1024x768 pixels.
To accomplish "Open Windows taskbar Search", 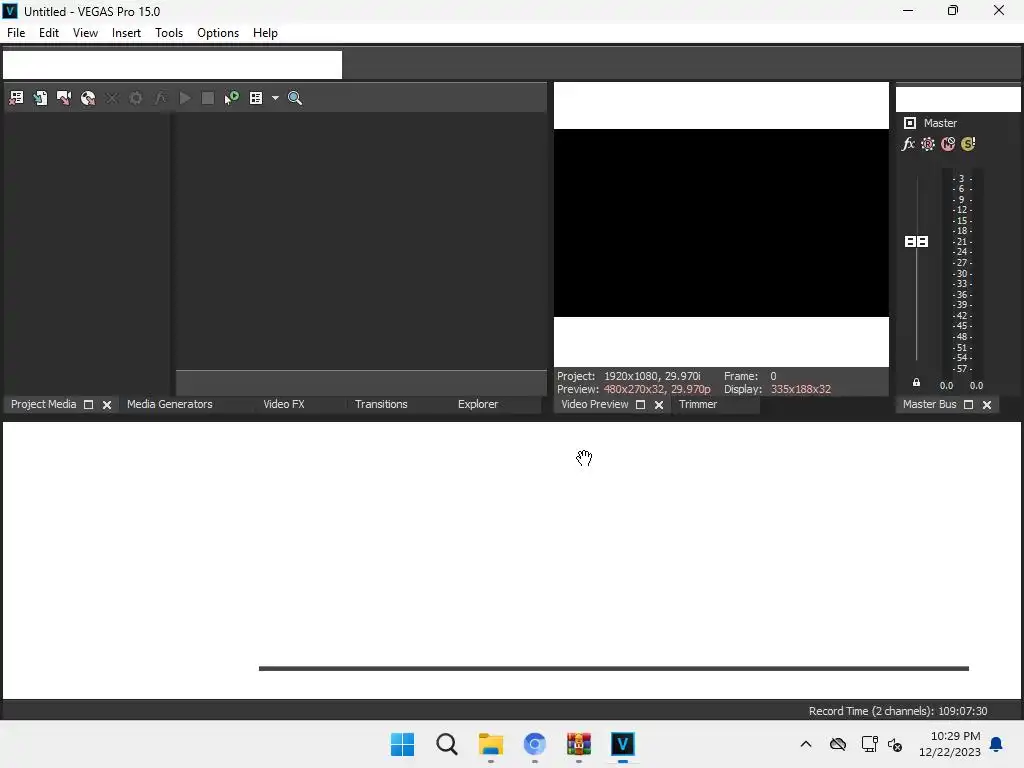I will [447, 744].
